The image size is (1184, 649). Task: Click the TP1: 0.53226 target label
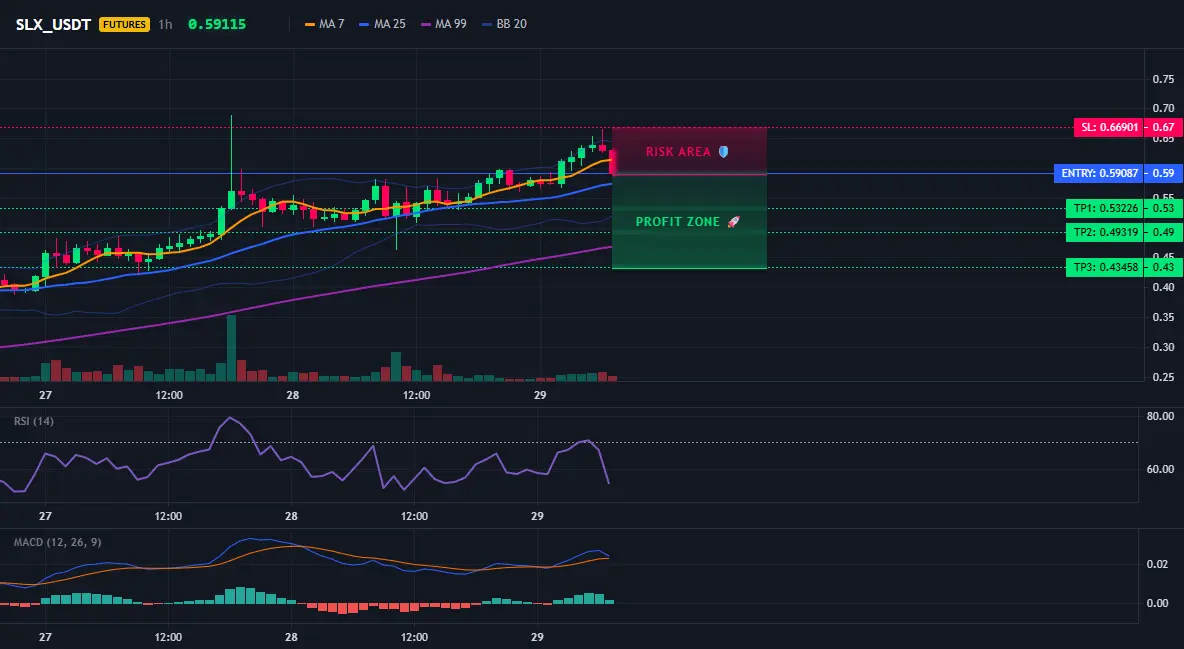[1105, 208]
